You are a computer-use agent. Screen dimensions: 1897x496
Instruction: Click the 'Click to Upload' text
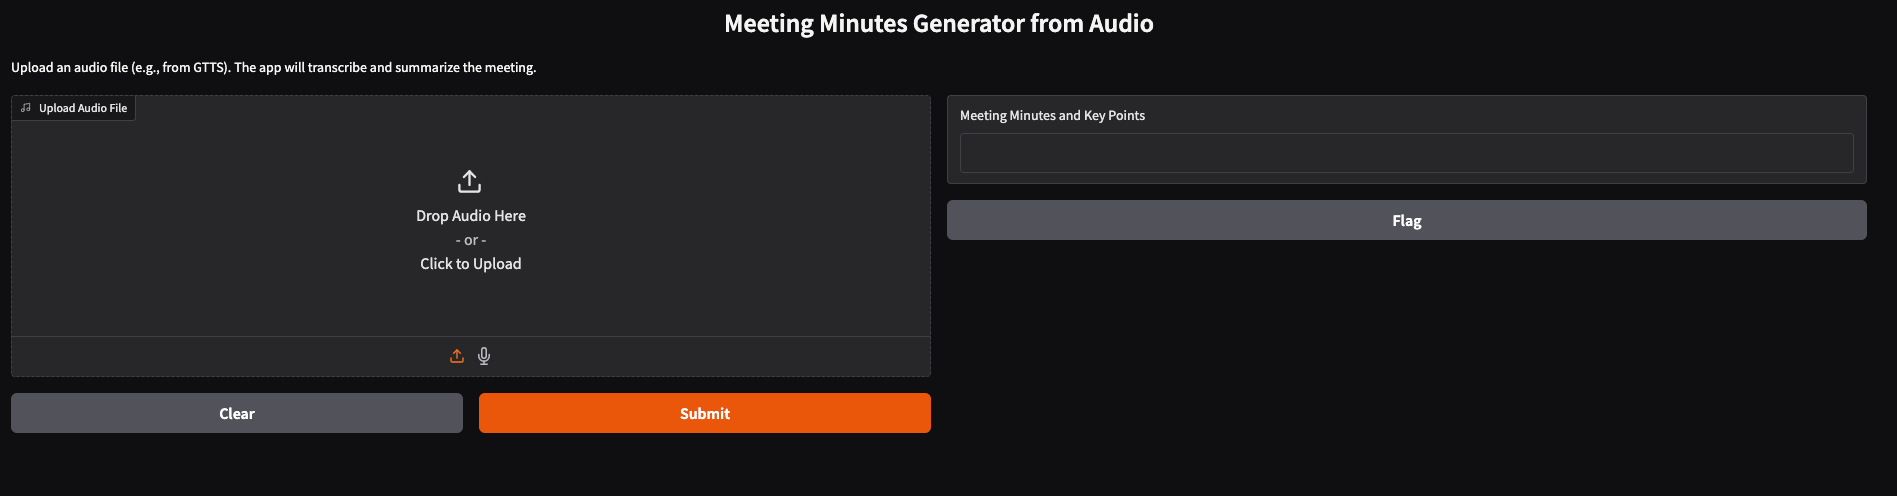tap(471, 264)
